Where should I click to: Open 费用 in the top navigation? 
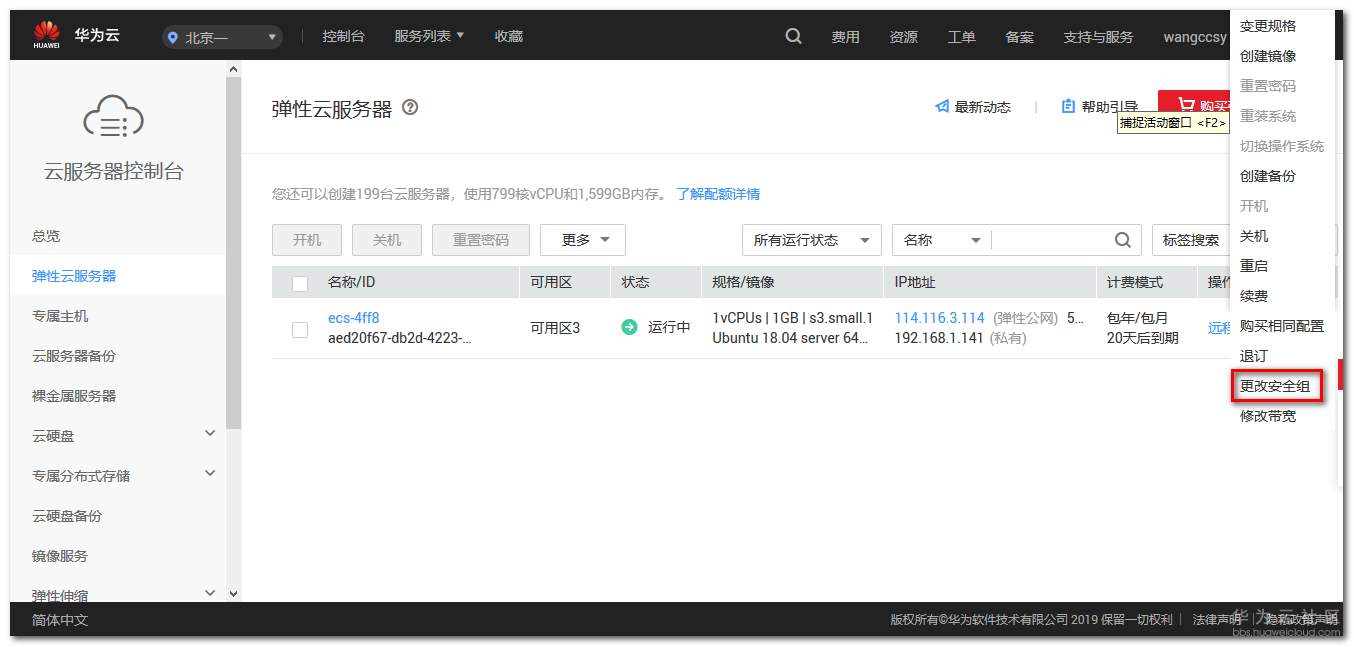[x=846, y=37]
